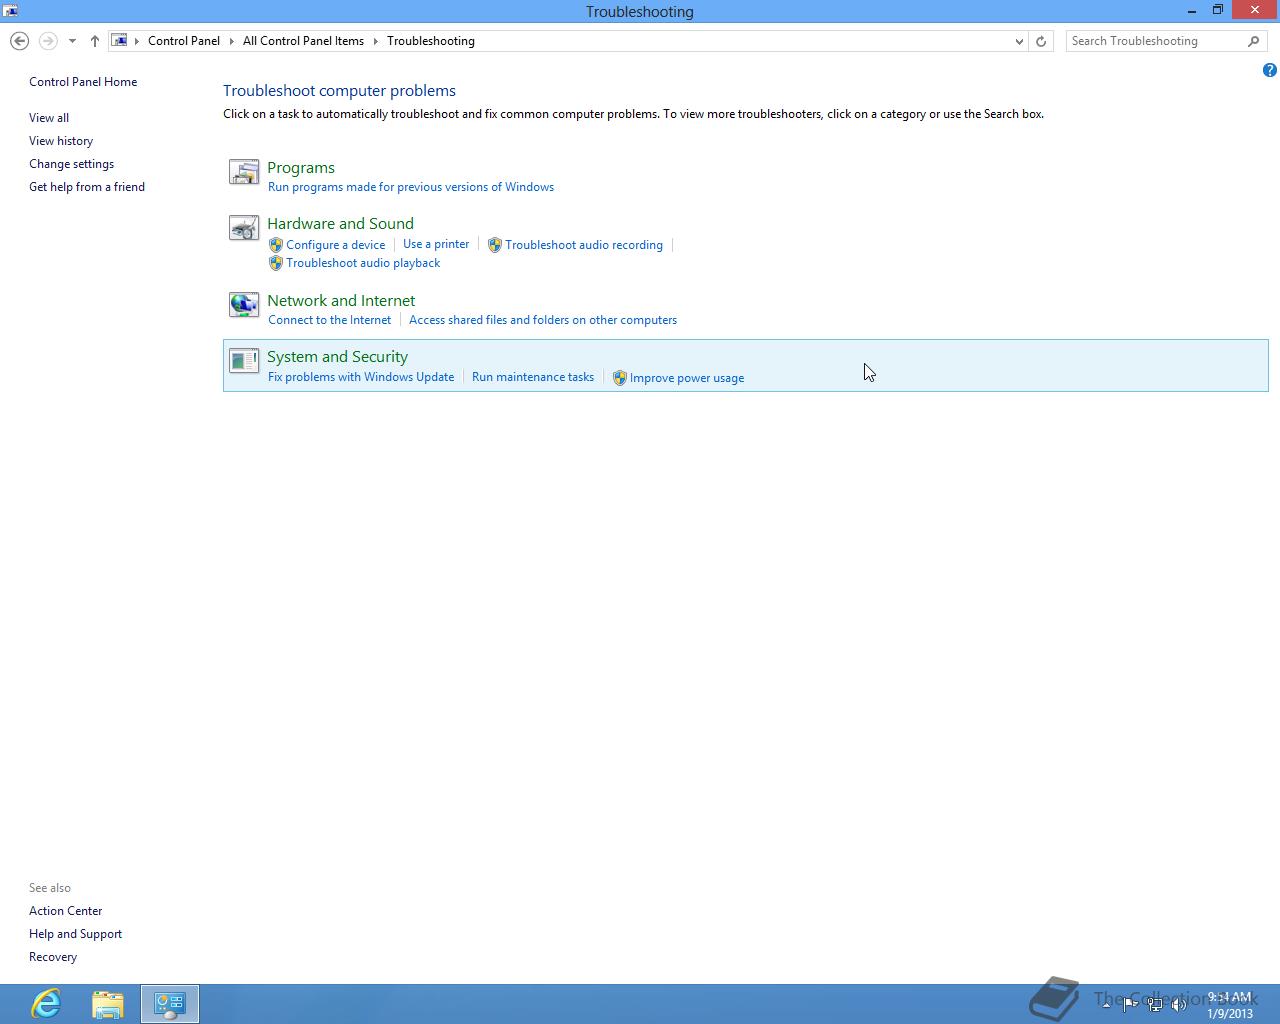Click the Action Center flag tray icon
This screenshot has width=1280, height=1024.
[1130, 1005]
